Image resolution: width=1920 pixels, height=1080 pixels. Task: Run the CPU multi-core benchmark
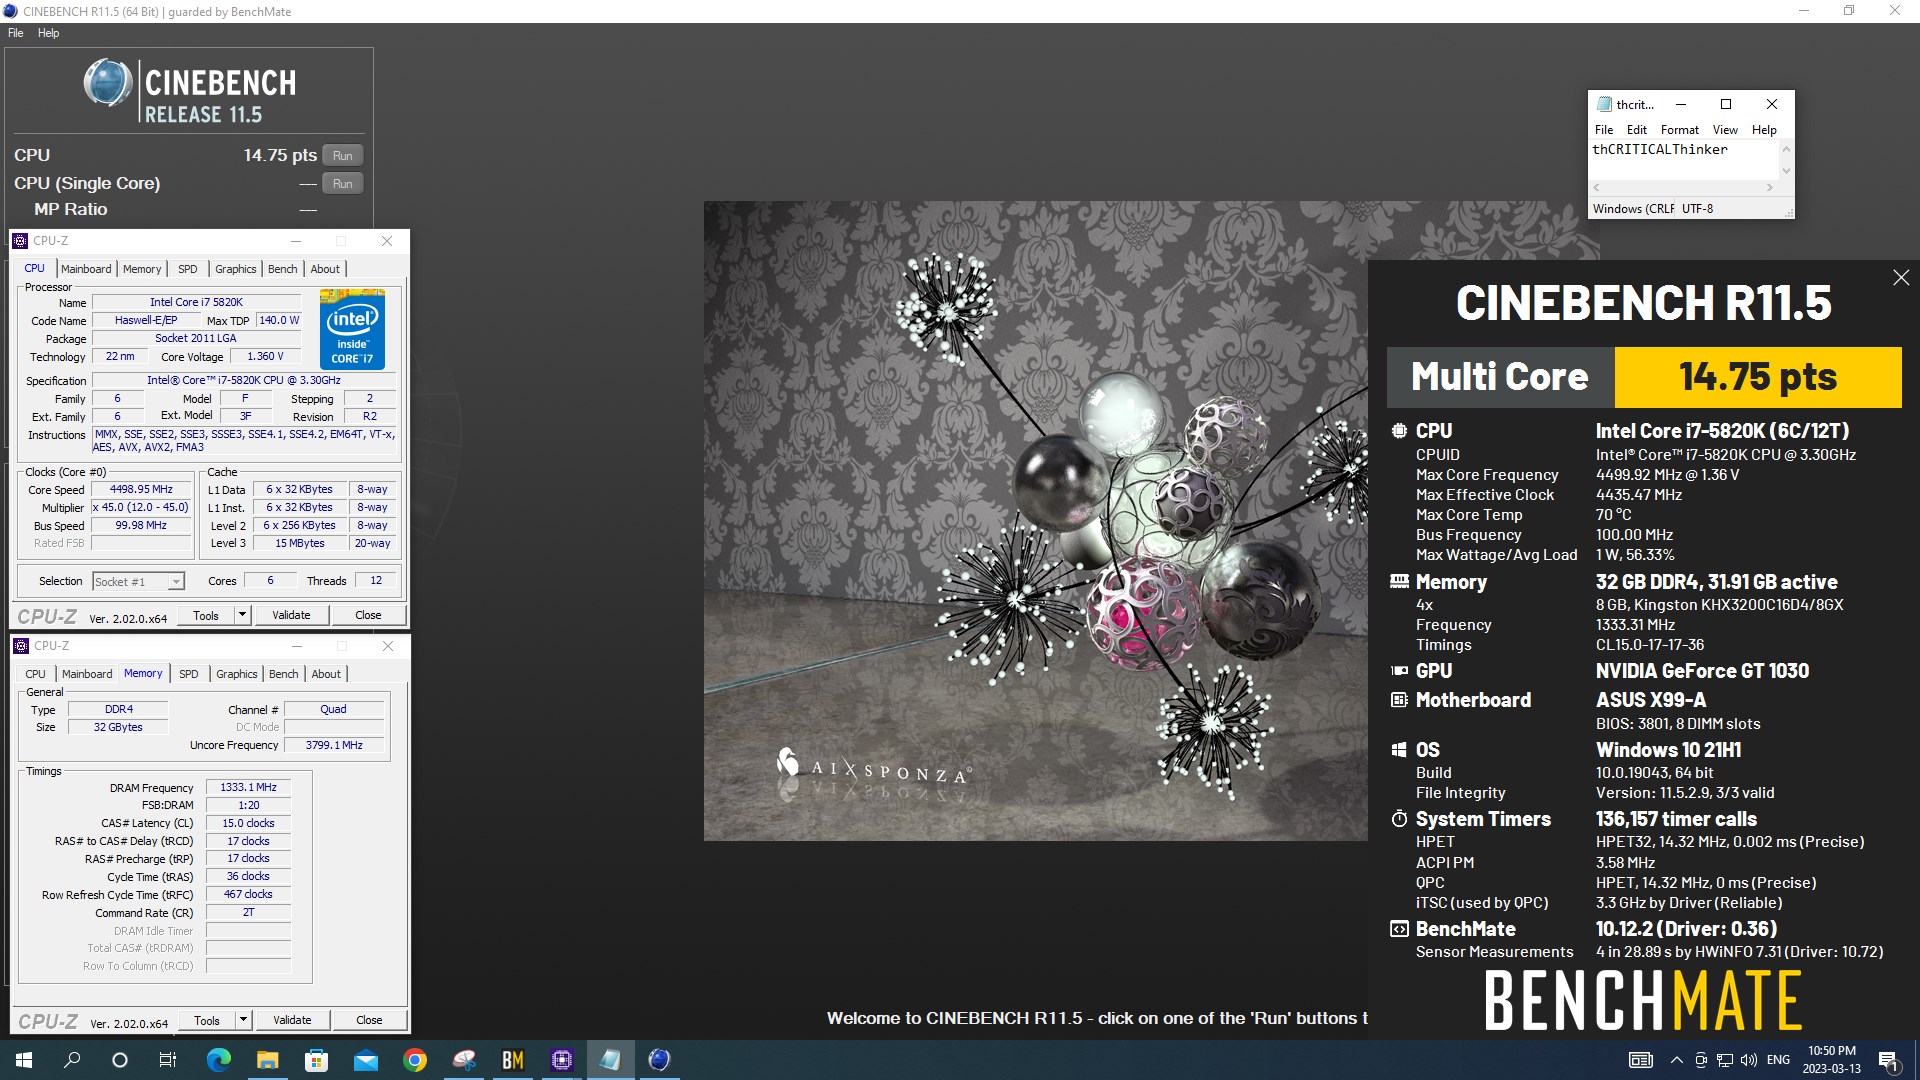[x=342, y=156]
